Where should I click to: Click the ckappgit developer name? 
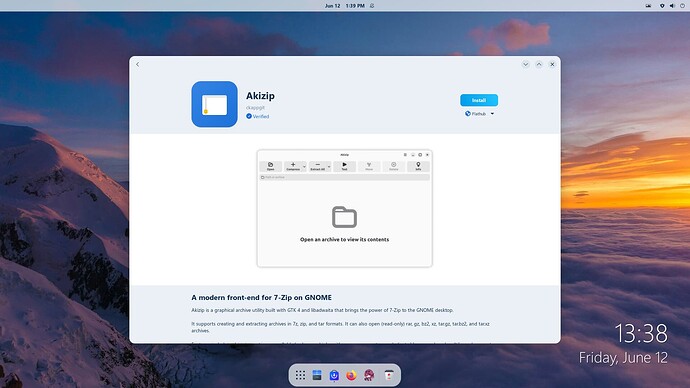point(255,108)
